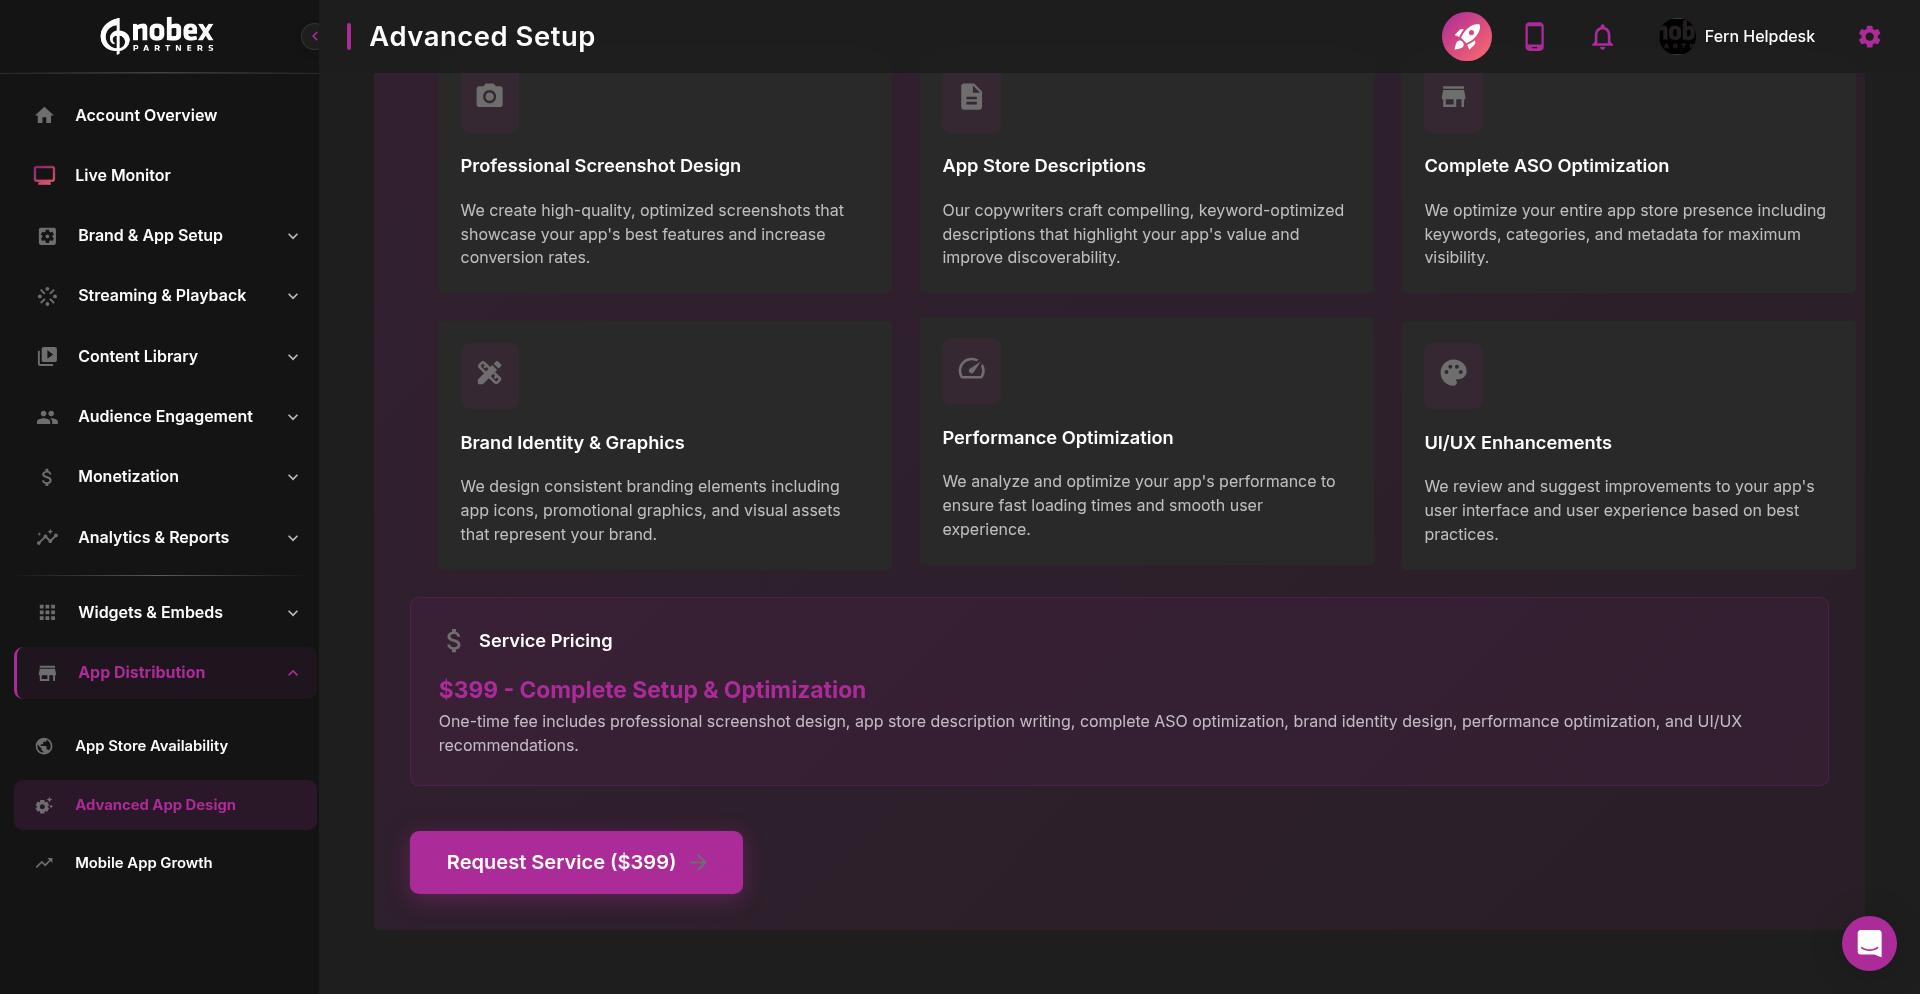Open the mobile device preview icon
This screenshot has height=994, width=1920.
pos(1534,36)
